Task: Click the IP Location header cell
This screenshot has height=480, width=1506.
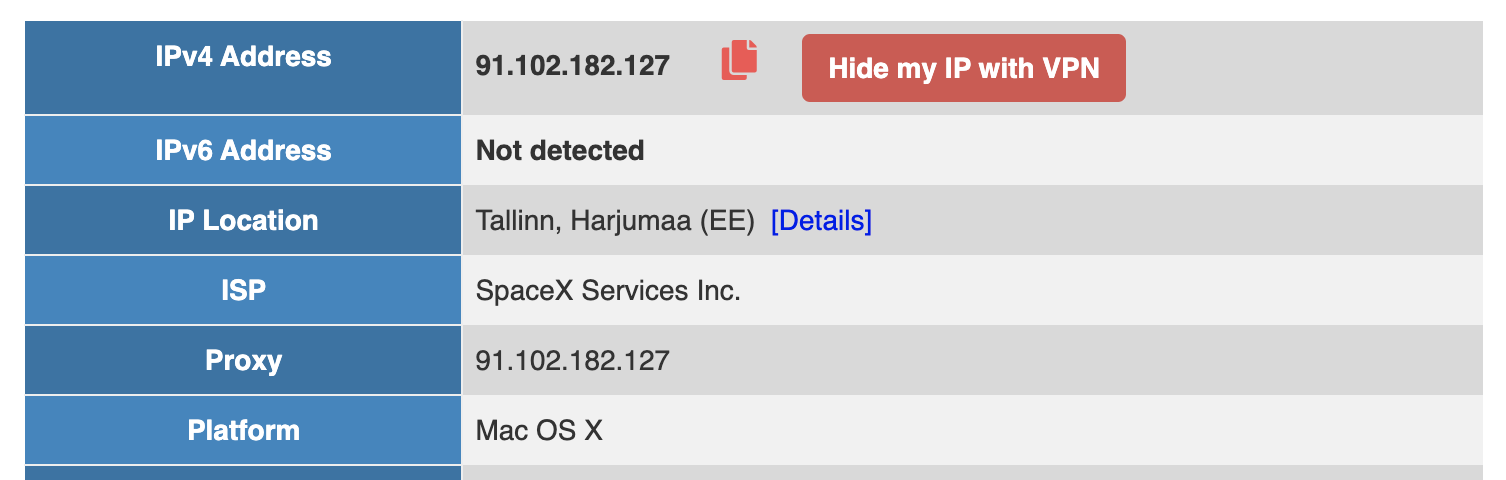Action: click(x=243, y=220)
